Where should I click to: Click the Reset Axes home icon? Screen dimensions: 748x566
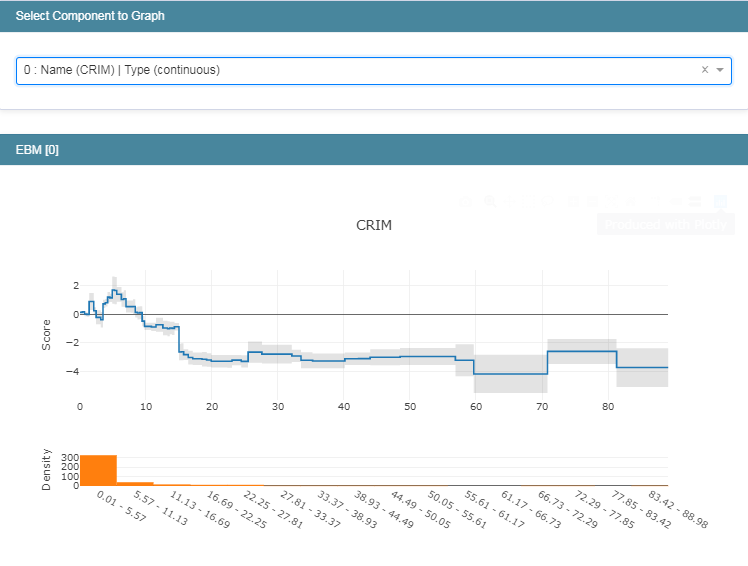[630, 201]
